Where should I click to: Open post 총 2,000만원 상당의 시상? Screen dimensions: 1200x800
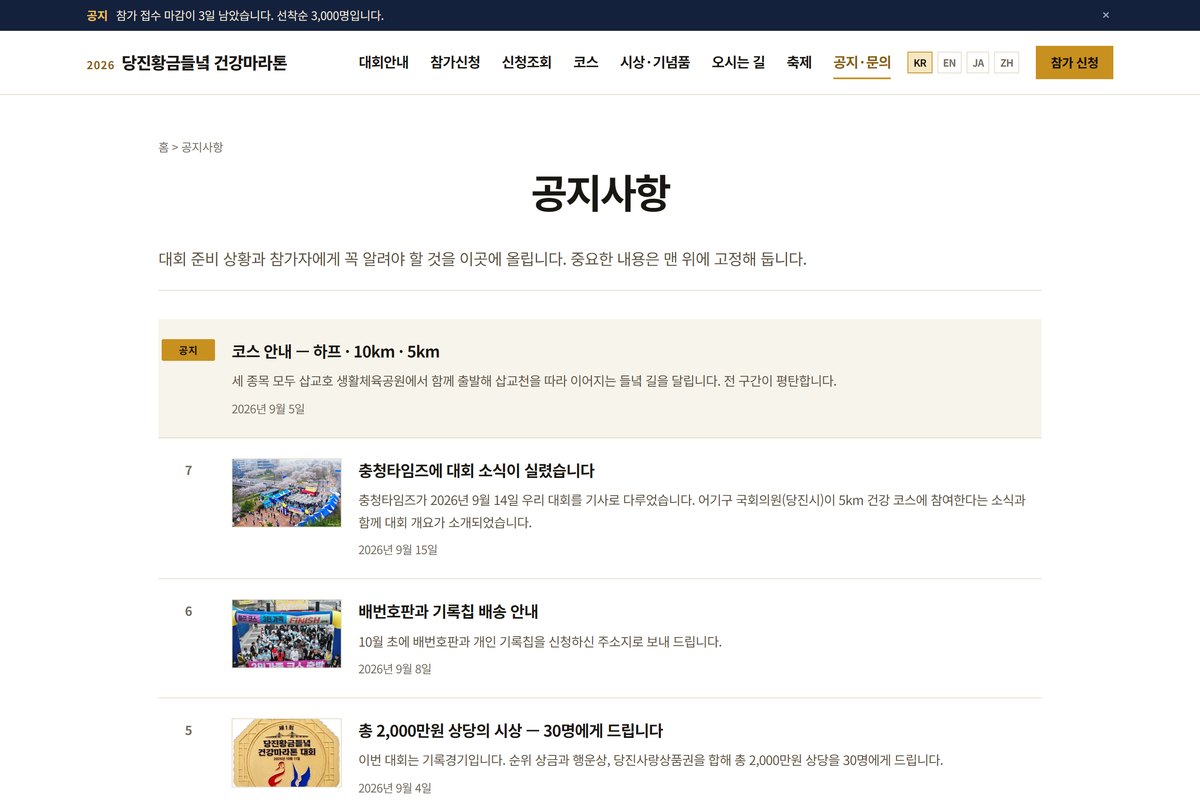tap(511, 731)
